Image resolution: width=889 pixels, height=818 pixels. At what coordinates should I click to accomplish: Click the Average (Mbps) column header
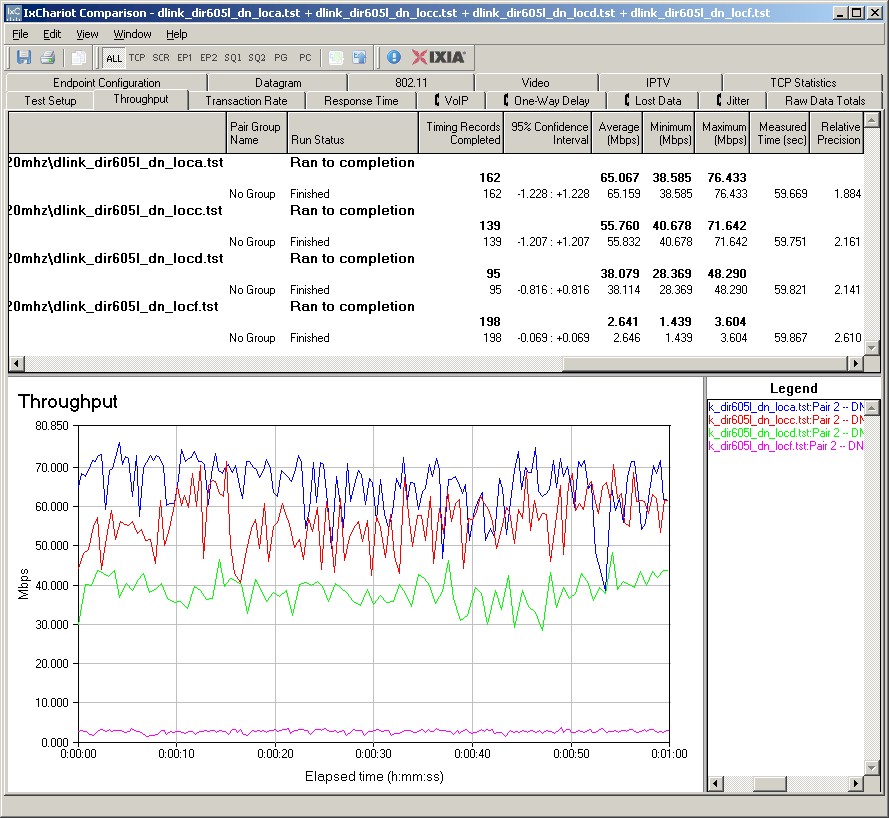pos(617,133)
